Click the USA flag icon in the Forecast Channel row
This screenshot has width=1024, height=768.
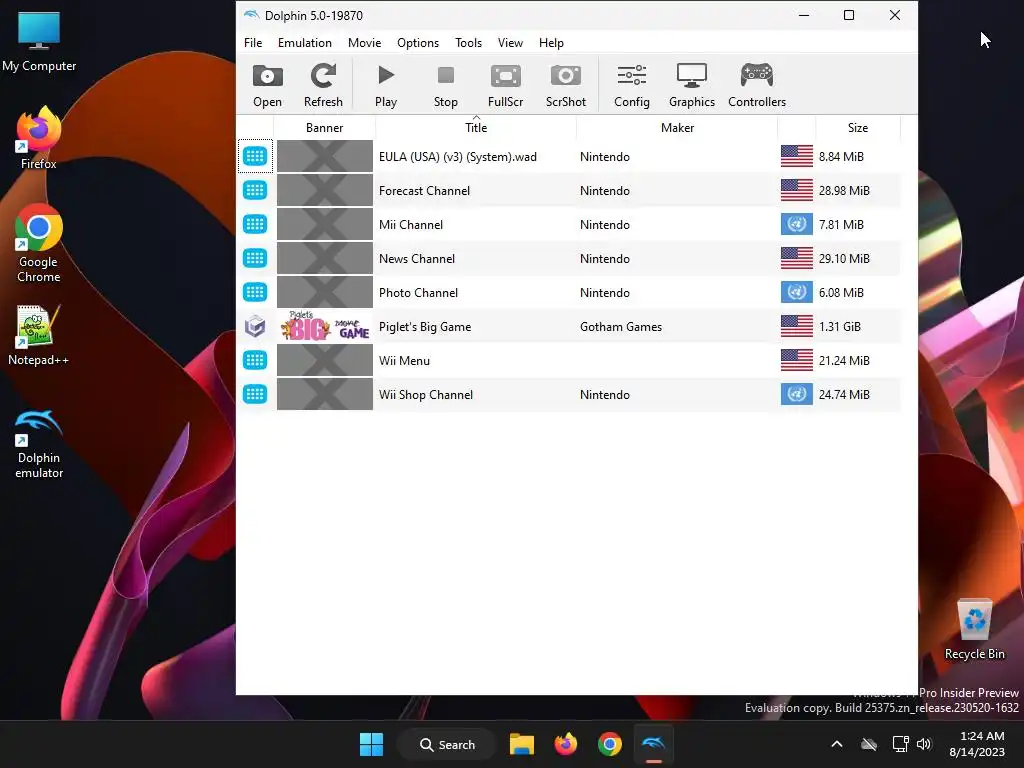(797, 190)
